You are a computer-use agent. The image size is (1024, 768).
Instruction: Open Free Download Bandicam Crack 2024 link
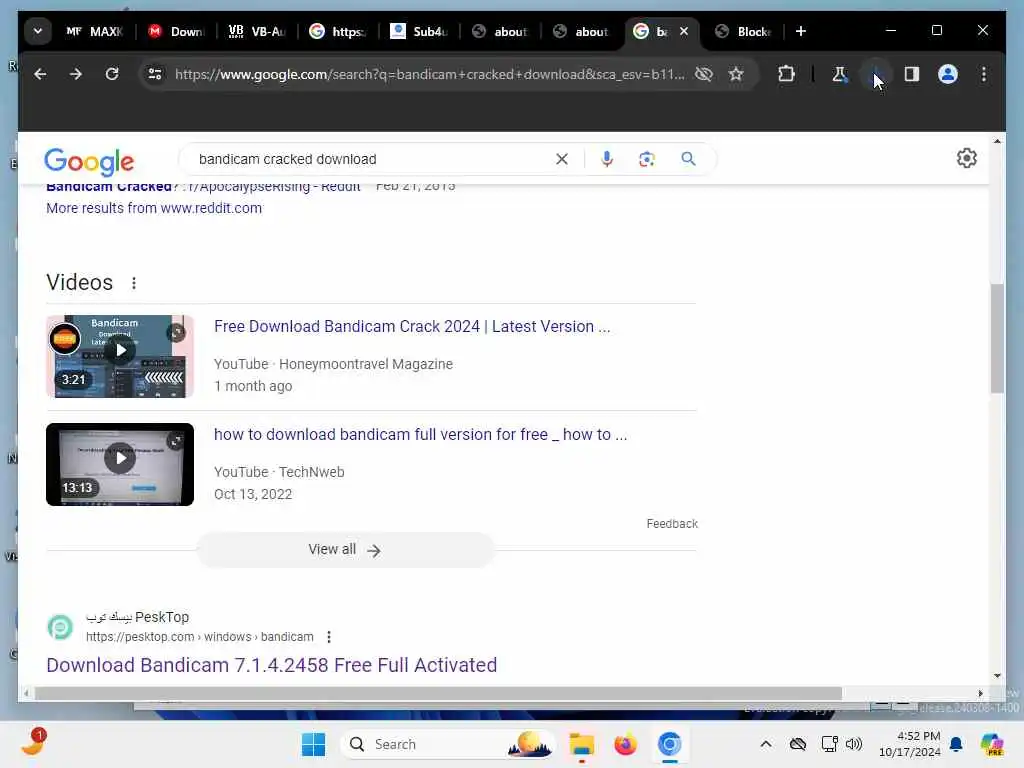coord(412,327)
